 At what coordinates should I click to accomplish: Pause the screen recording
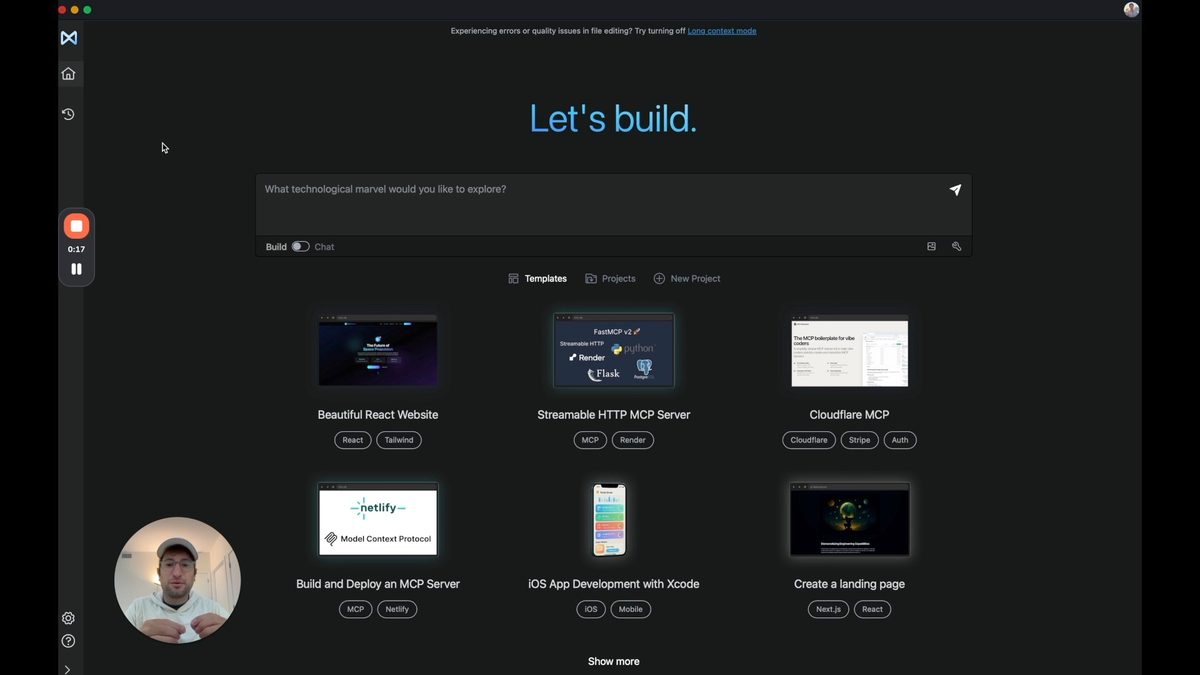(76, 269)
